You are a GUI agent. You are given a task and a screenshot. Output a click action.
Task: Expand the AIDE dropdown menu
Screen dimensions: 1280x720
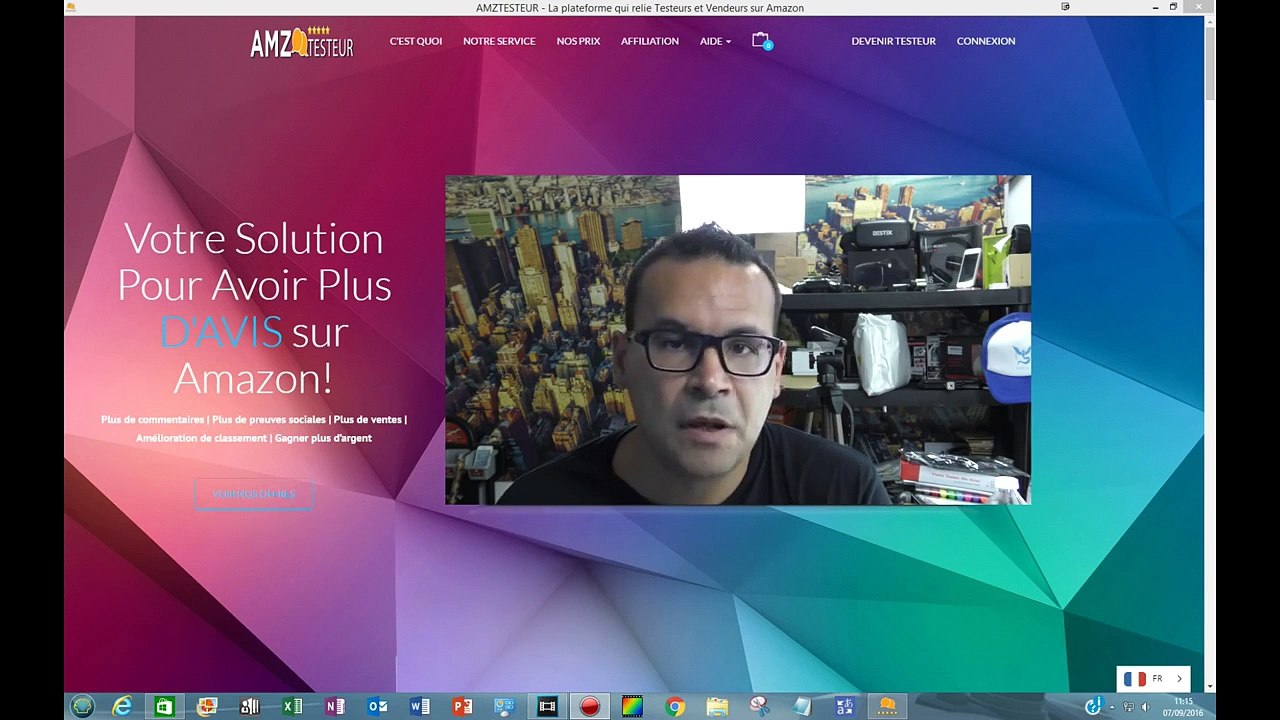tap(715, 41)
